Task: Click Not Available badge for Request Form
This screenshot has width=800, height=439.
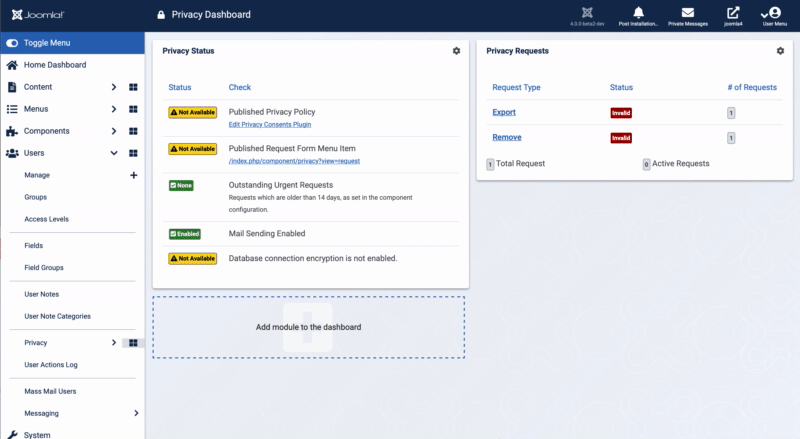Action: tap(193, 149)
